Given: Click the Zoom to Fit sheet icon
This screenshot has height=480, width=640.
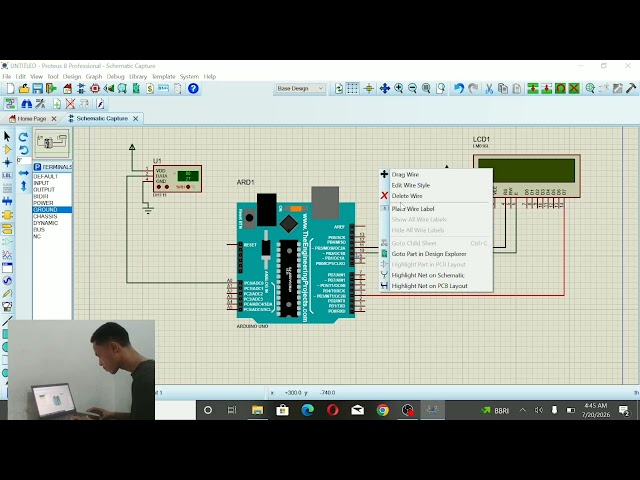Looking at the screenshot, I should click(426, 89).
